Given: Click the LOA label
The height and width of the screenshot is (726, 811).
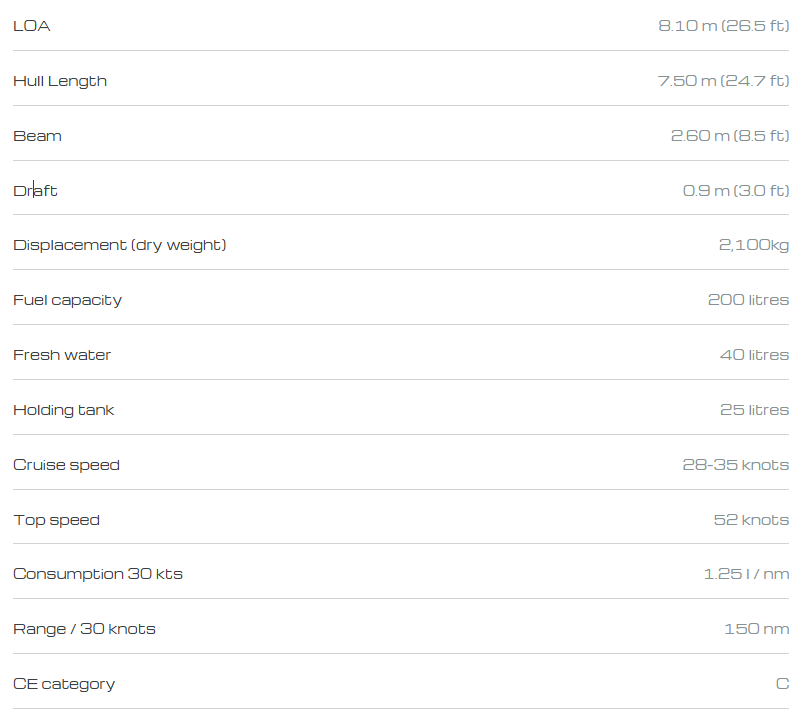Looking at the screenshot, I should pos(32,26).
